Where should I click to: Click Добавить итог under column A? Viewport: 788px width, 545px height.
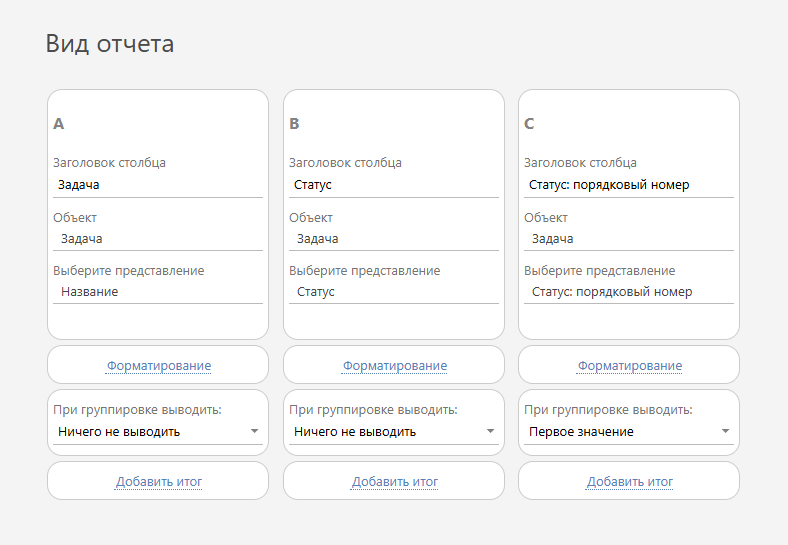tap(159, 482)
